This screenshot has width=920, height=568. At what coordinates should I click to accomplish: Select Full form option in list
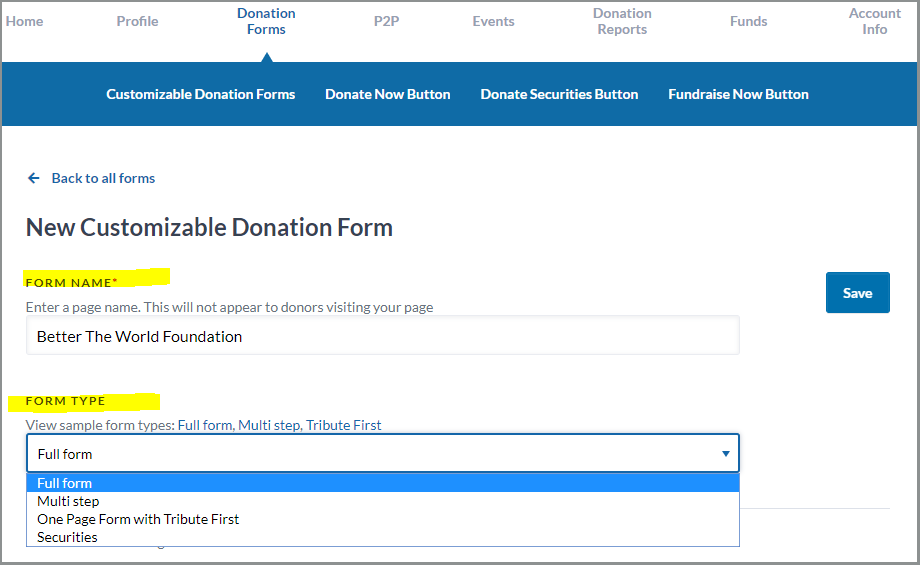tap(65, 483)
